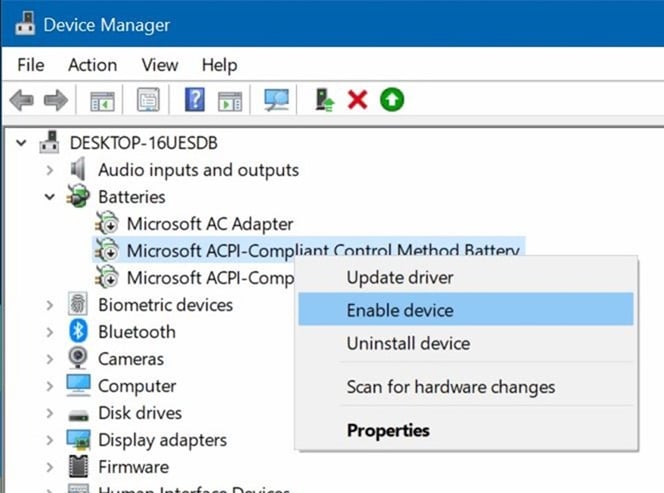664x493 pixels.
Task: Expand the Display adapters category
Action: (x=50, y=440)
